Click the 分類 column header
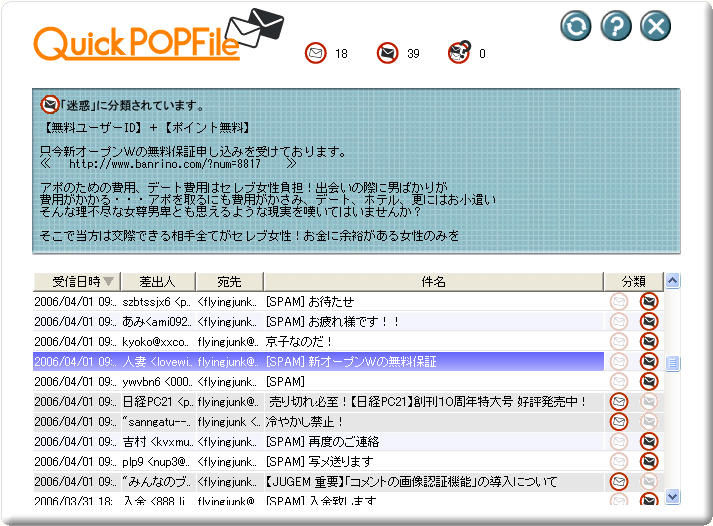The image size is (713, 526). (633, 281)
